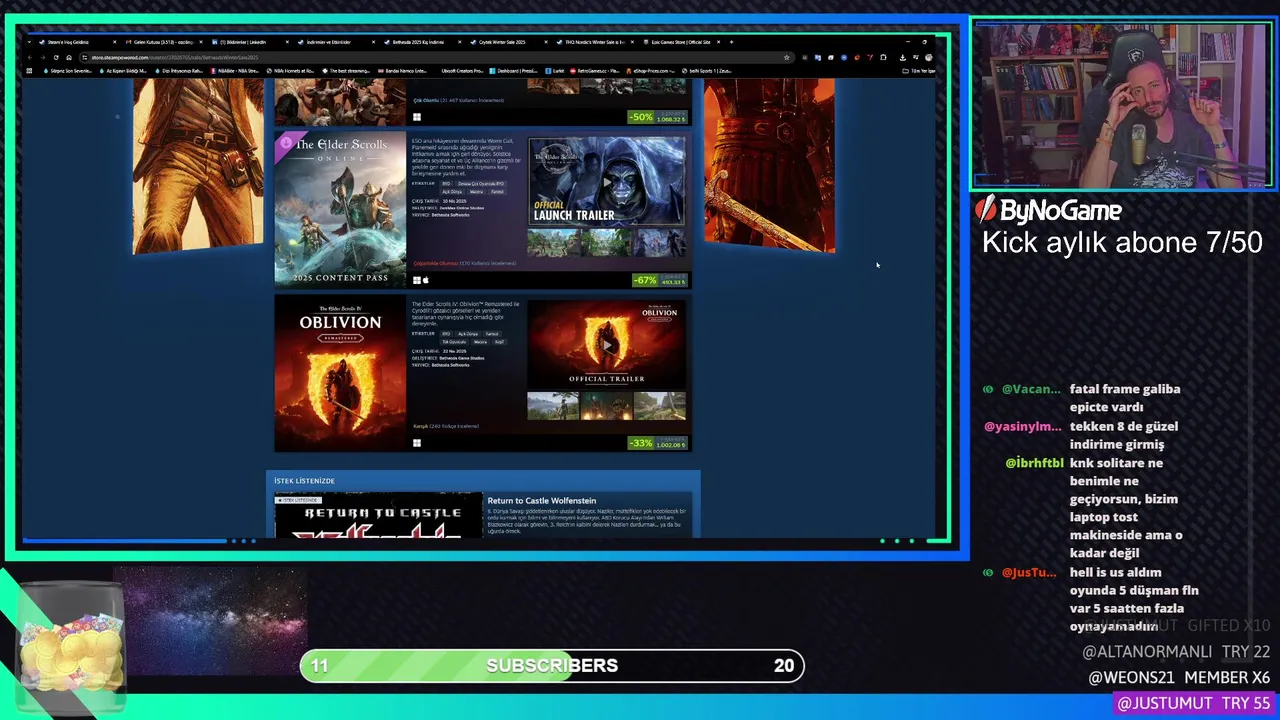1280x720 pixels.
Task: Click the @JUSTUMUT TRY 55 donation banner
Action: click(x=1193, y=704)
